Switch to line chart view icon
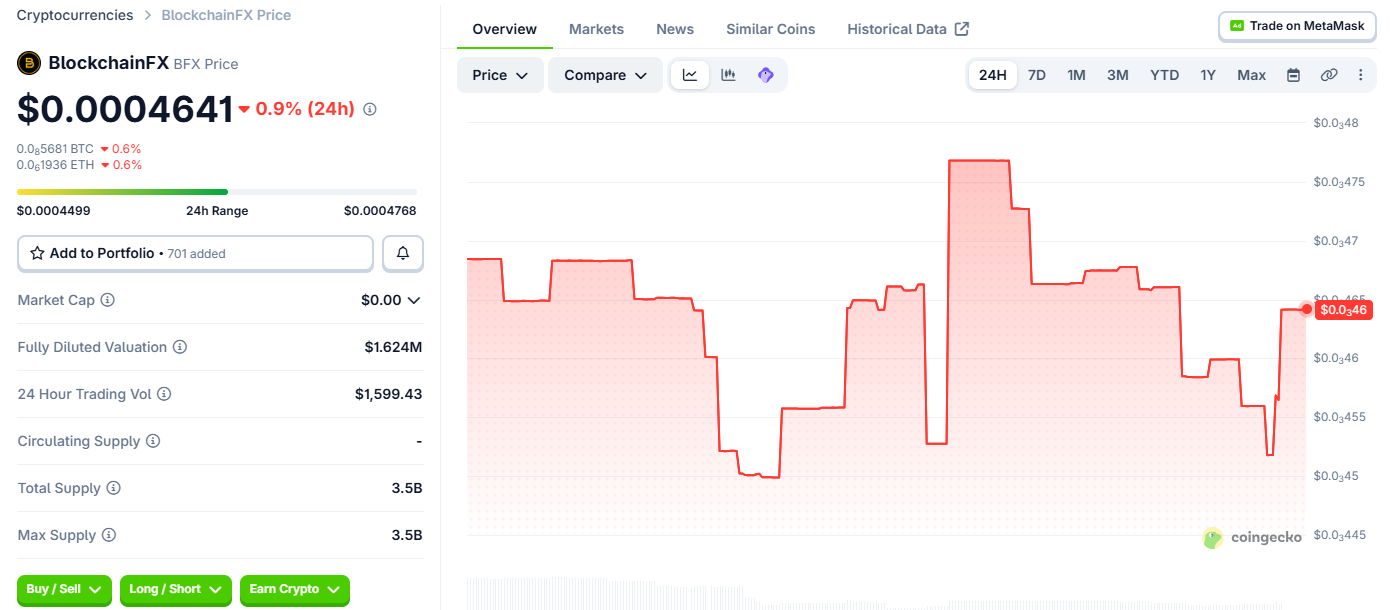 click(x=690, y=75)
